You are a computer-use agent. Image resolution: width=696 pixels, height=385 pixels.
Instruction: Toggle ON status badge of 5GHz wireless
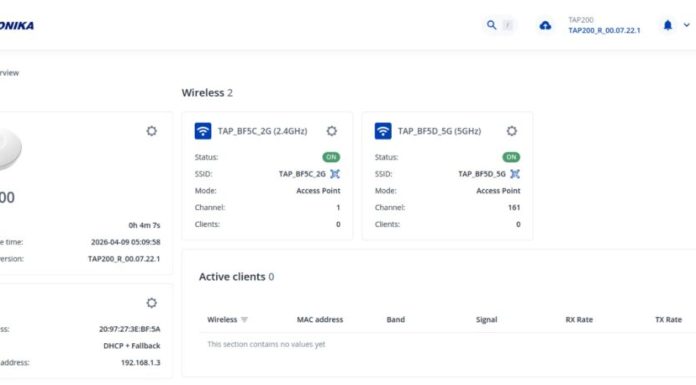pyautogui.click(x=511, y=157)
